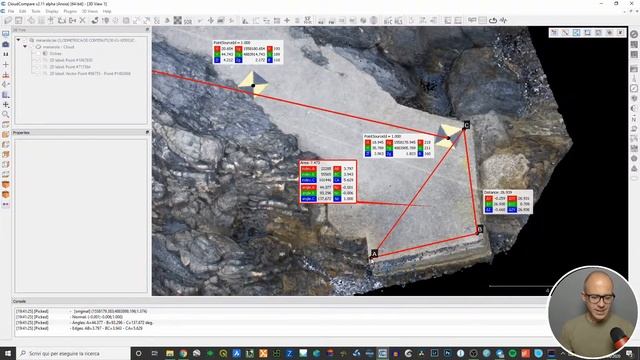Float the DB Tree panel via its corner button

[x=147, y=30]
